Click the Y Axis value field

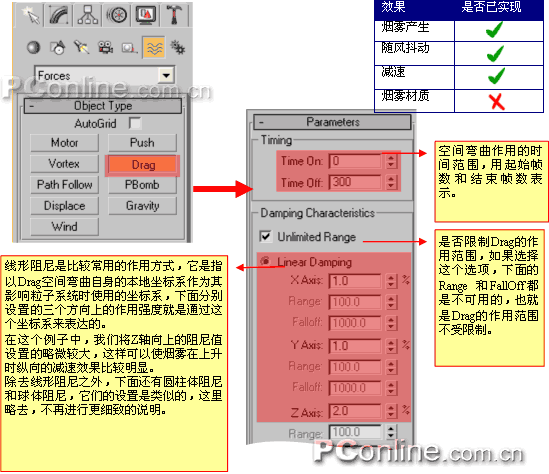(355, 346)
